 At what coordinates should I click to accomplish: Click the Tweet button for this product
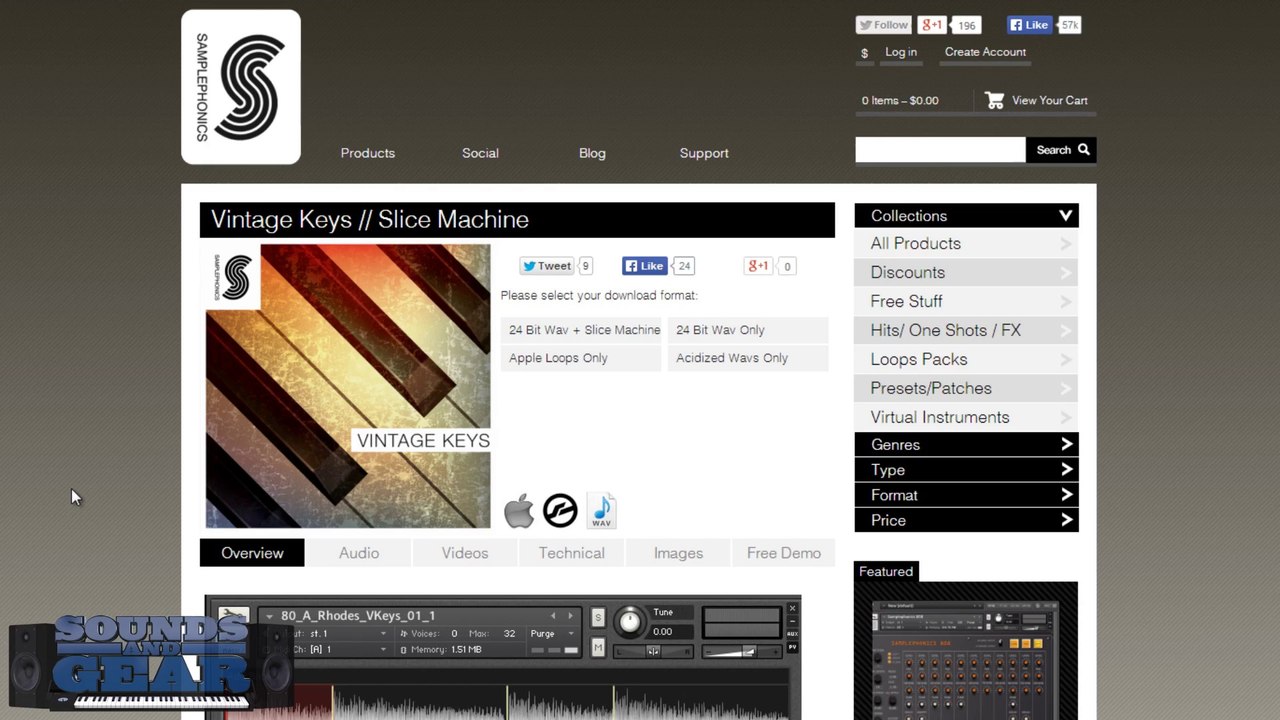coord(546,266)
